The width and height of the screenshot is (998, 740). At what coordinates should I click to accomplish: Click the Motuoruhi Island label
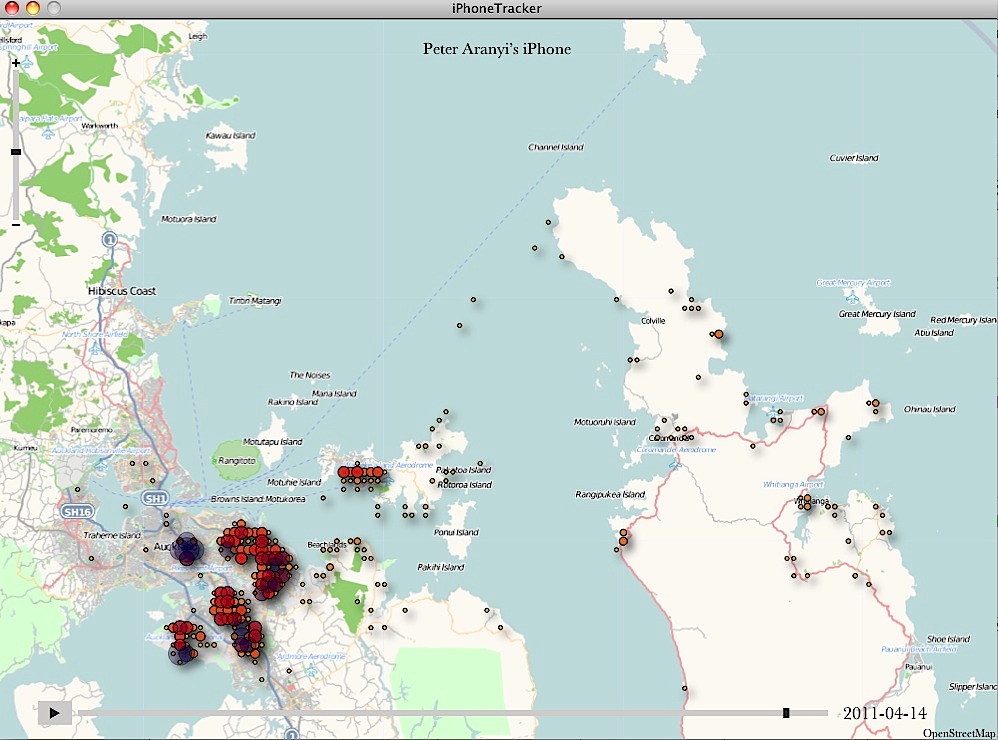(x=605, y=422)
